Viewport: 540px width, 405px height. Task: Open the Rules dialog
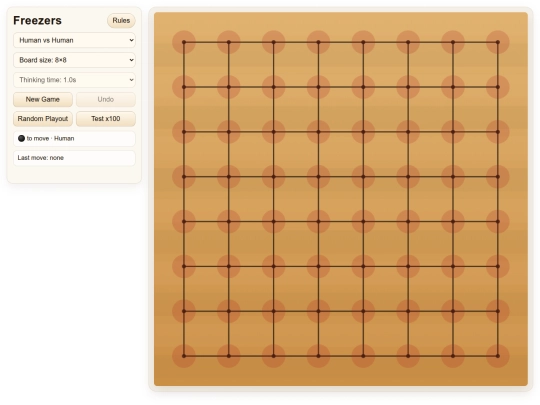(121, 21)
